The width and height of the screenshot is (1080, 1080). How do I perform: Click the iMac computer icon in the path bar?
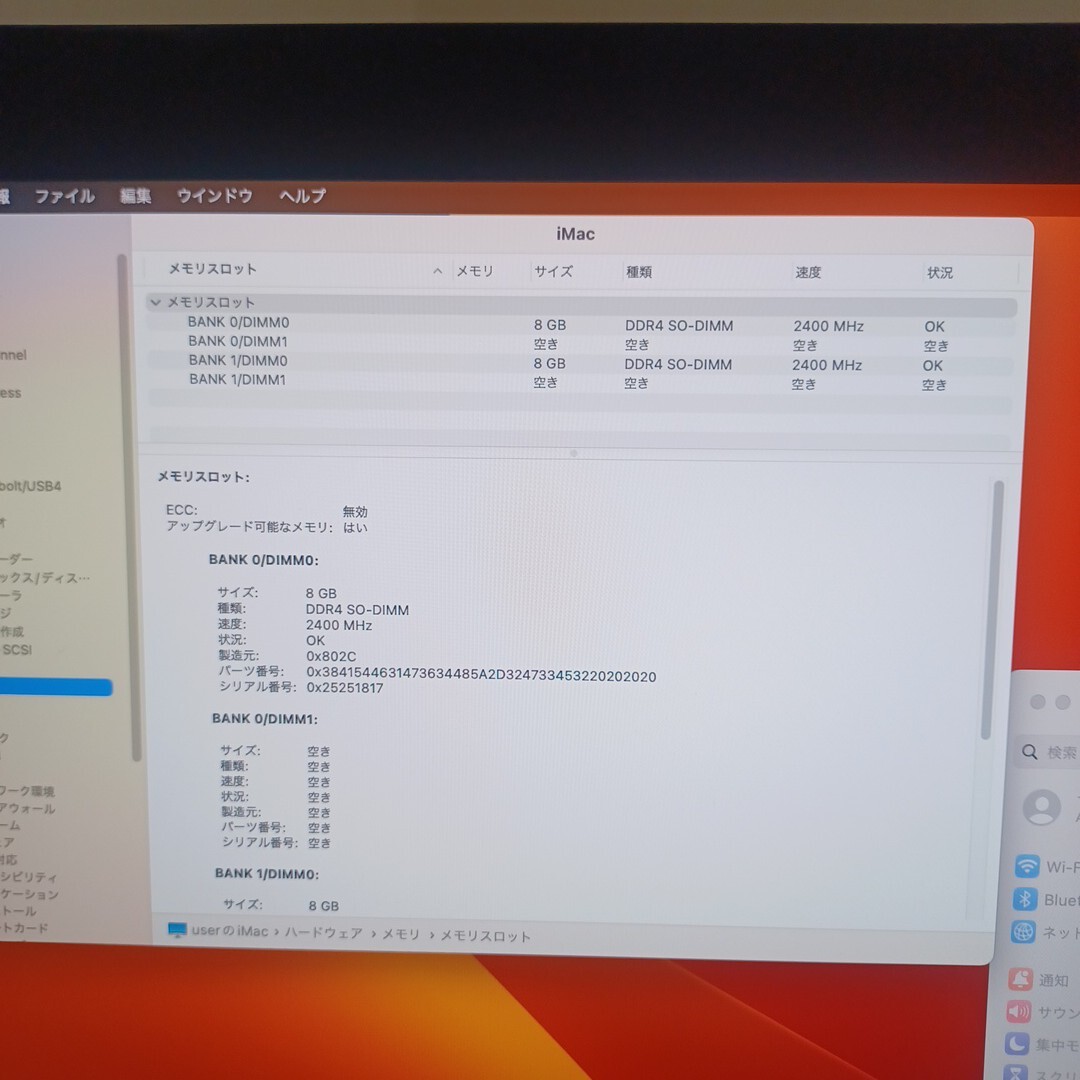point(177,931)
